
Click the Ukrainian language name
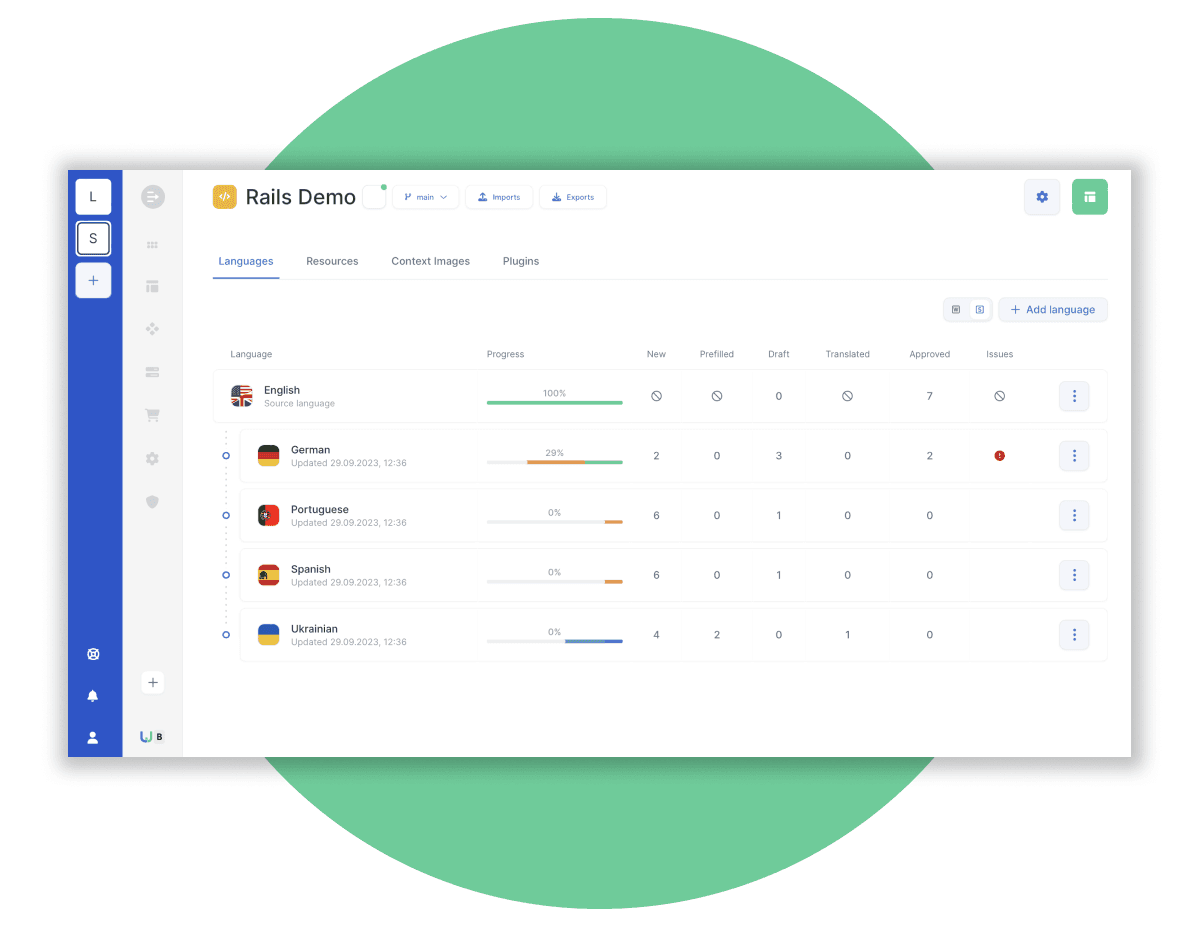[314, 629]
